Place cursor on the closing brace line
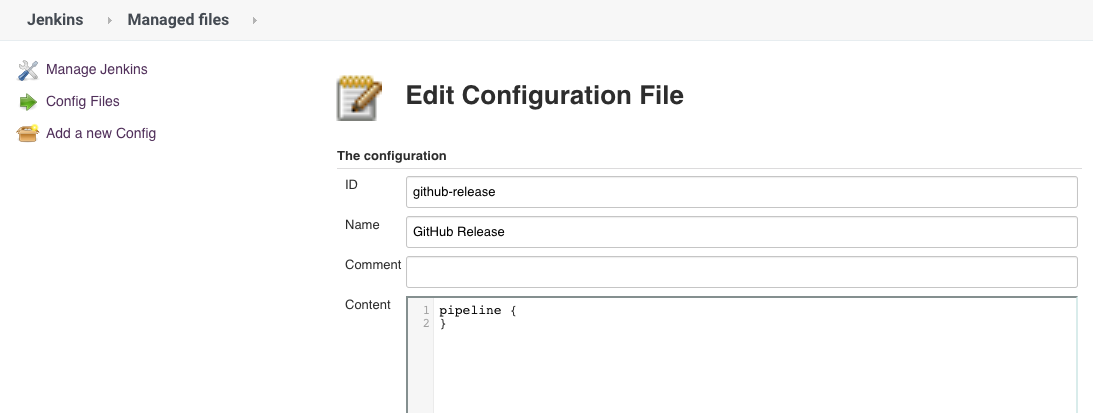 443,324
